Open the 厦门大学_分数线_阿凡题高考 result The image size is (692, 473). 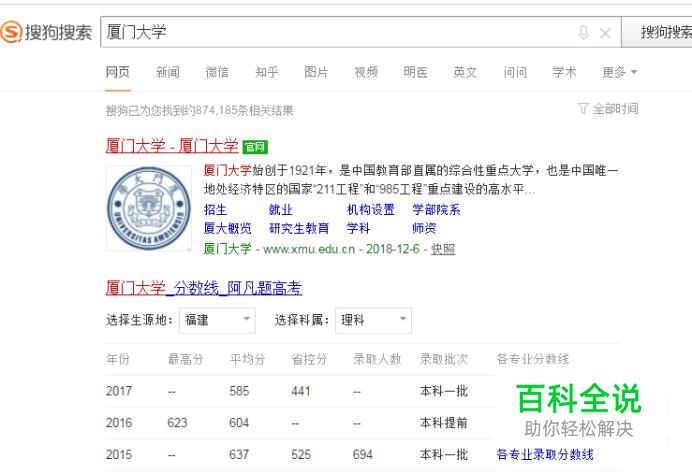point(204,288)
